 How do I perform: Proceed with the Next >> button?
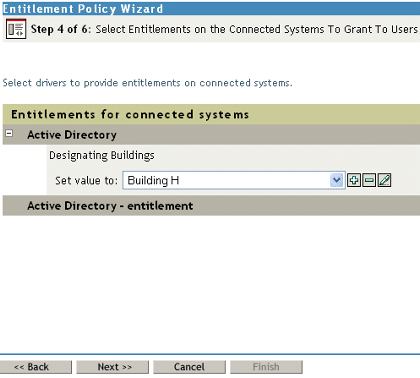click(x=113, y=367)
